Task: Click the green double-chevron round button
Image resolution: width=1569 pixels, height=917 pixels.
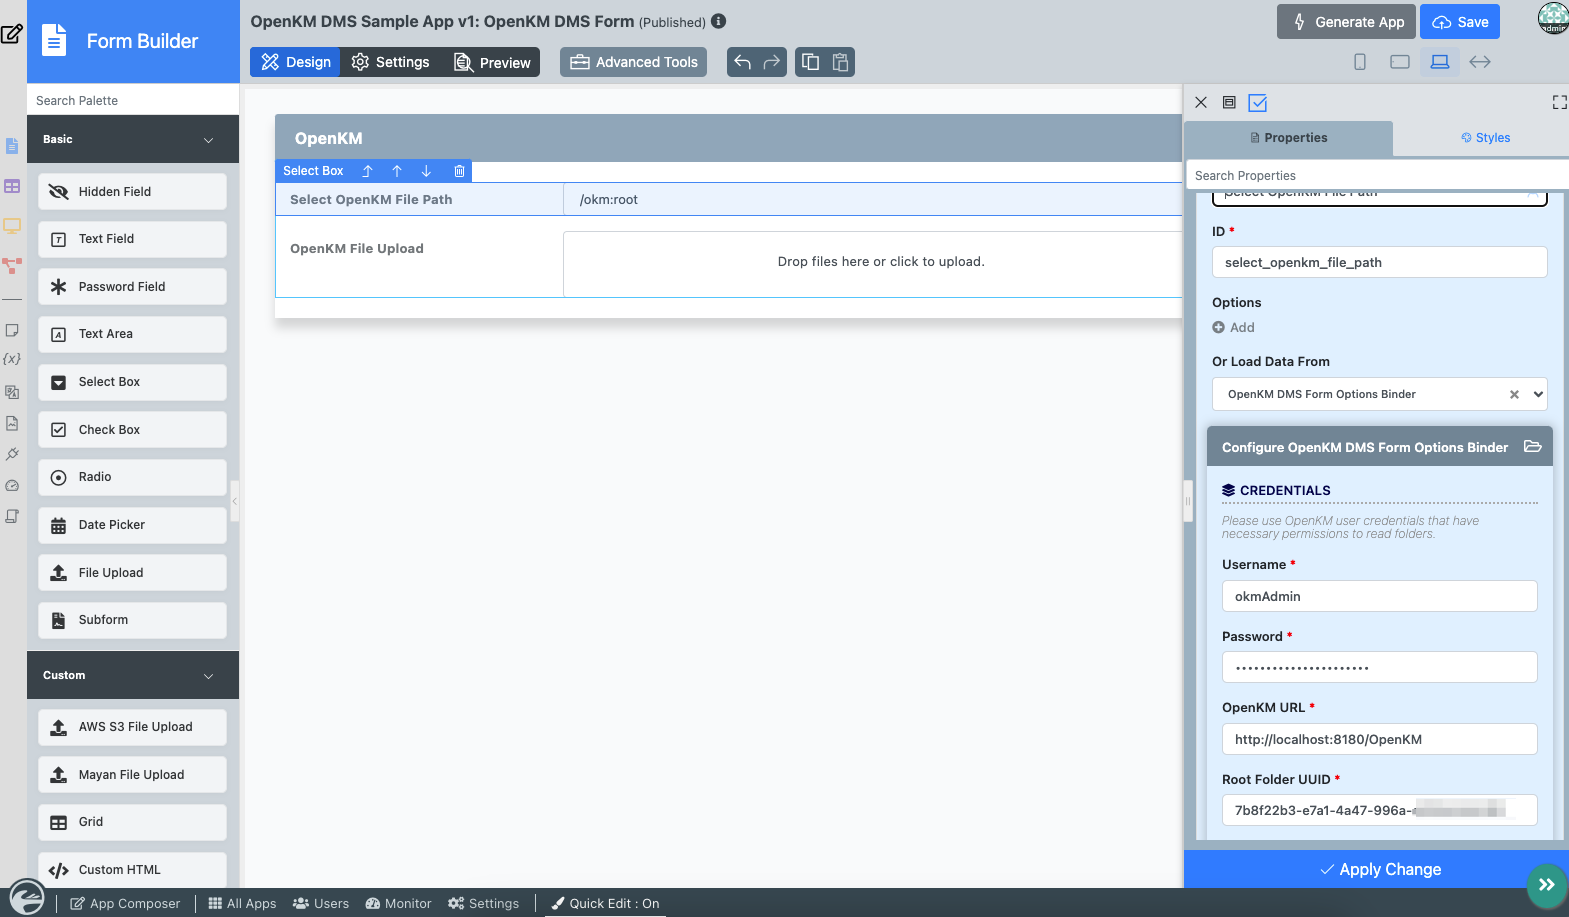Action: [x=1547, y=885]
